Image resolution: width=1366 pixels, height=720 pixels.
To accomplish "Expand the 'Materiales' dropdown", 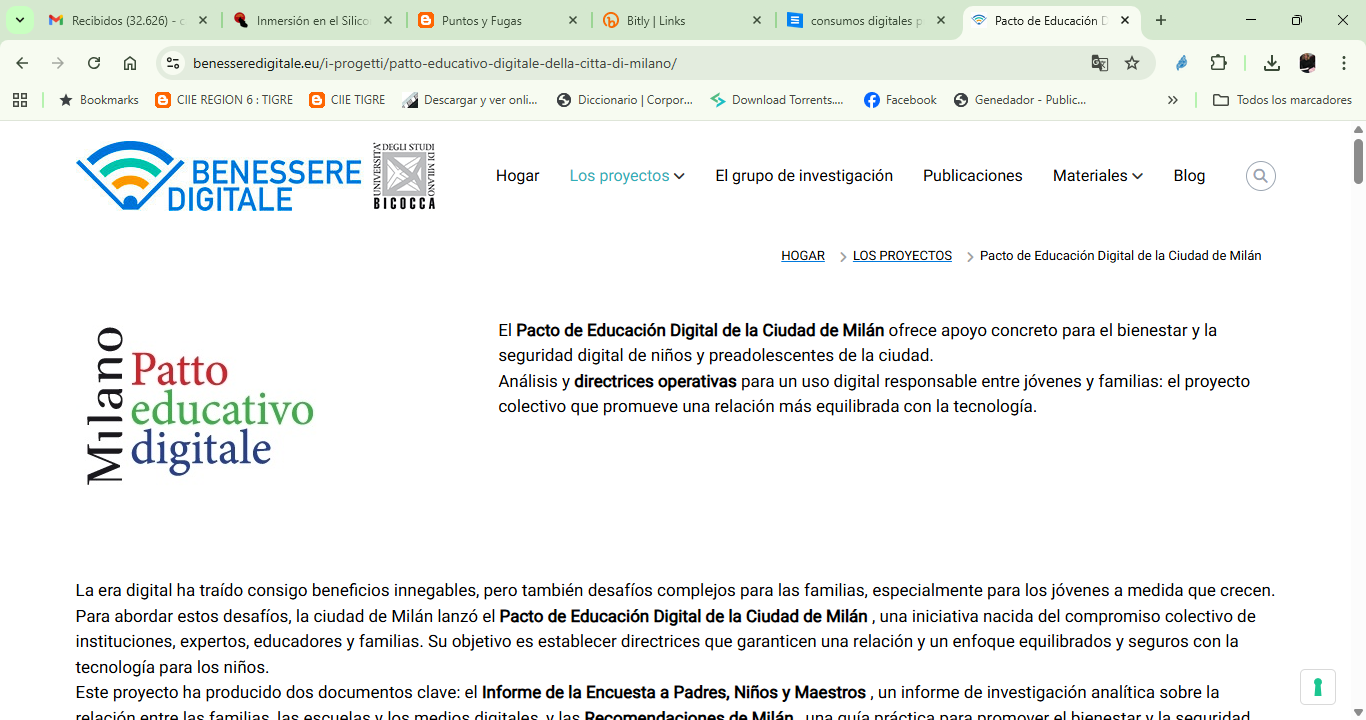I will point(1097,175).
